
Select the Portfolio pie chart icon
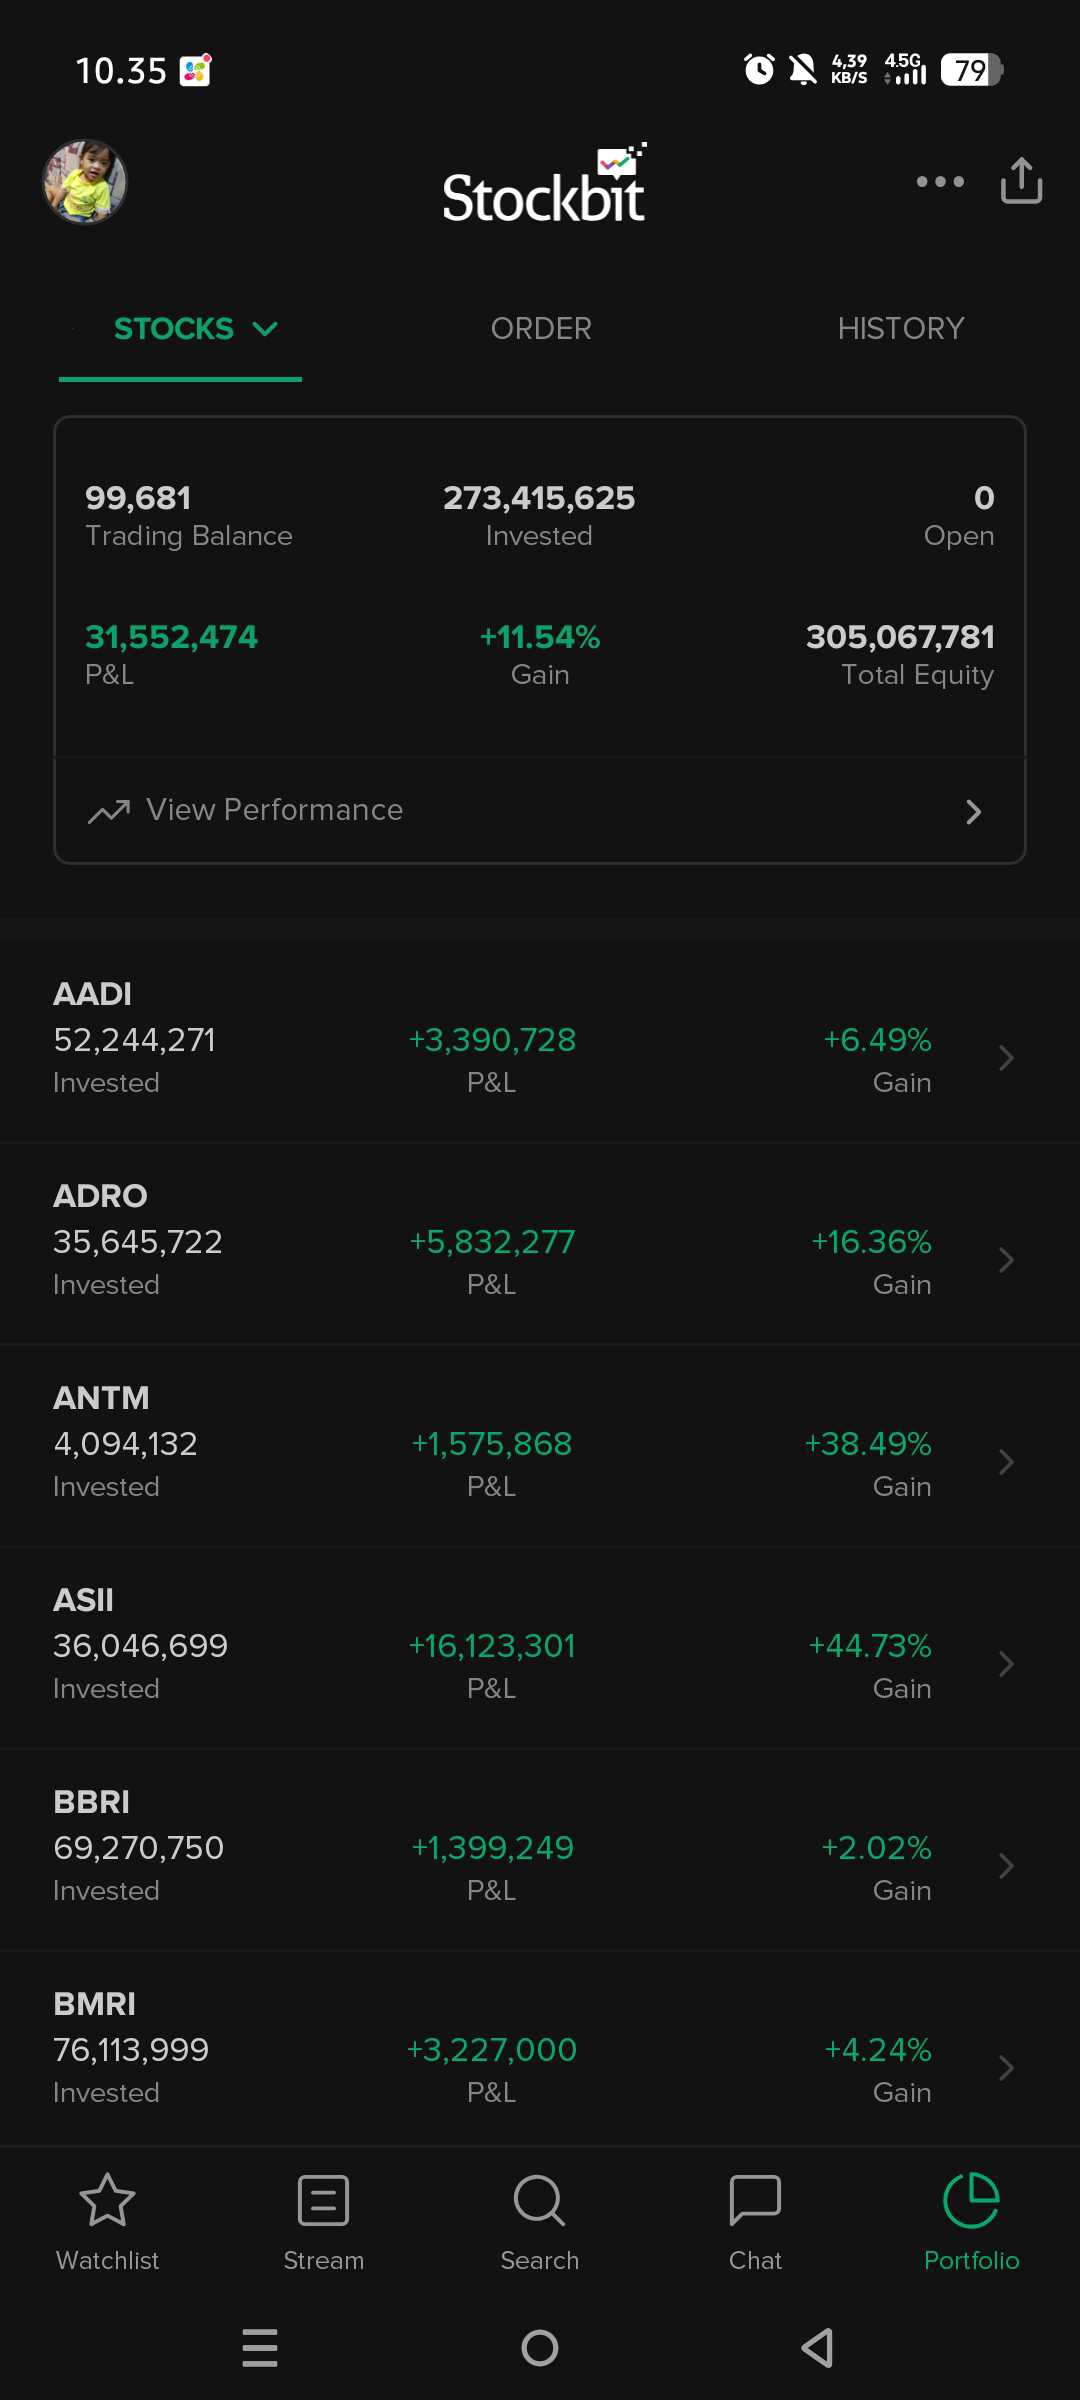point(971,2200)
